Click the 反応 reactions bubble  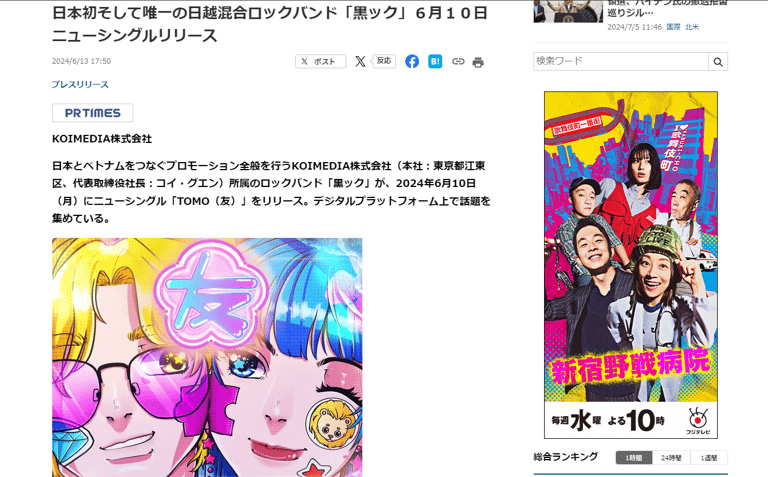coord(384,61)
